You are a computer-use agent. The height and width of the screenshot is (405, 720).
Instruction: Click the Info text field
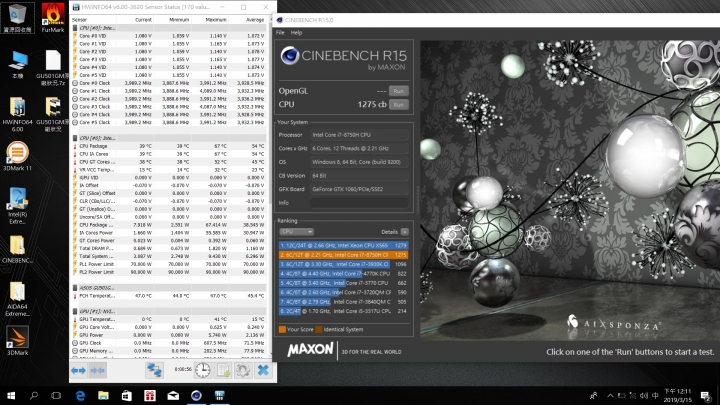(x=359, y=202)
